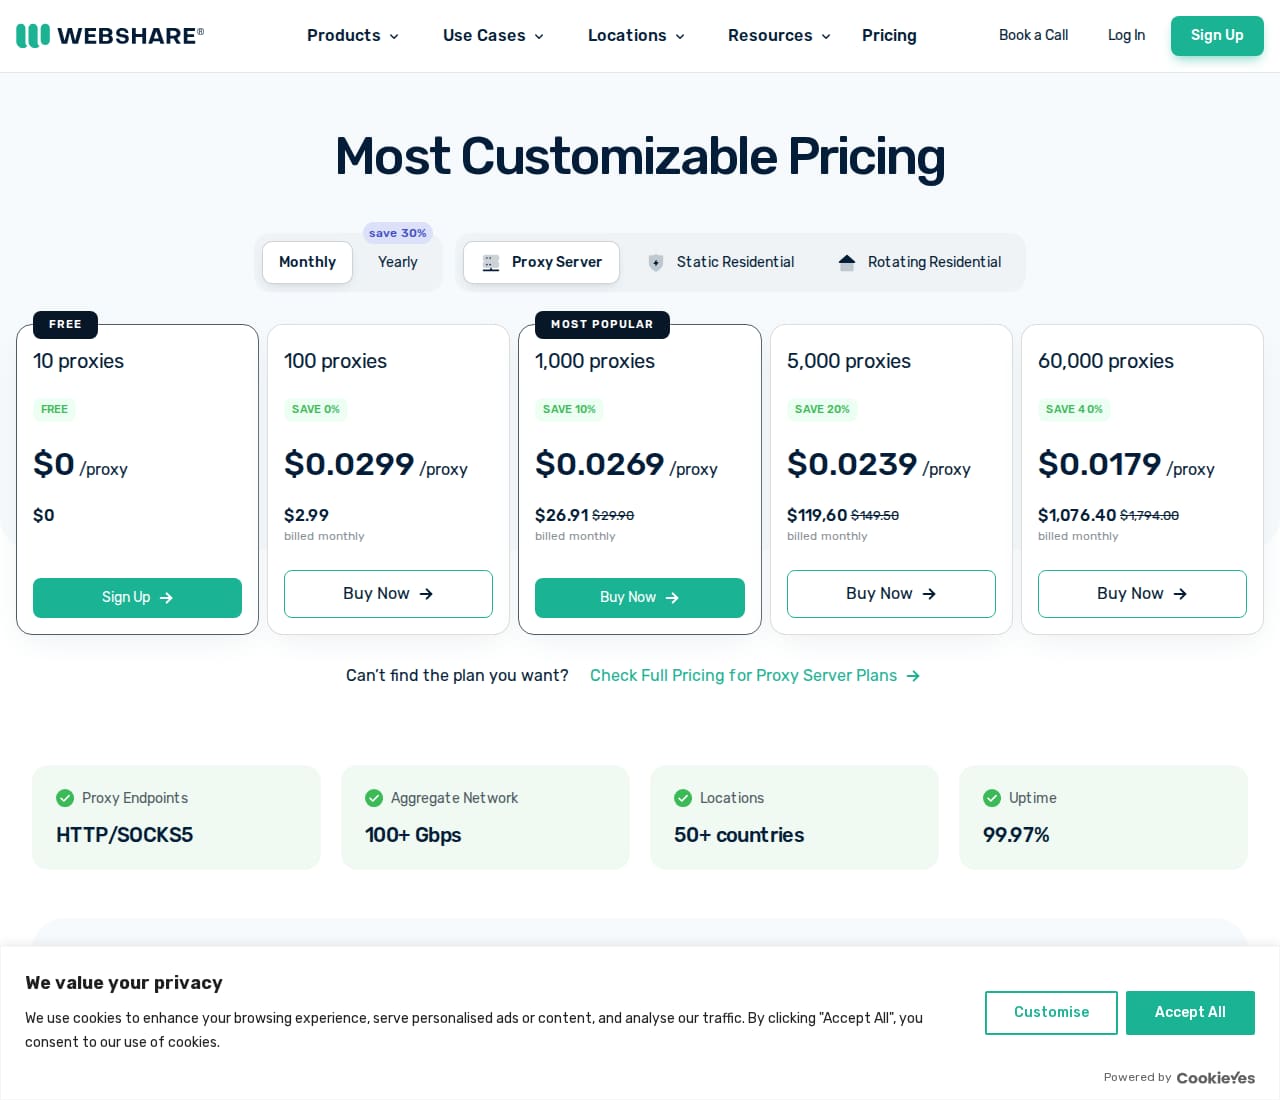Click the 100+ Gbps value
The image size is (1280, 1100).
point(413,835)
